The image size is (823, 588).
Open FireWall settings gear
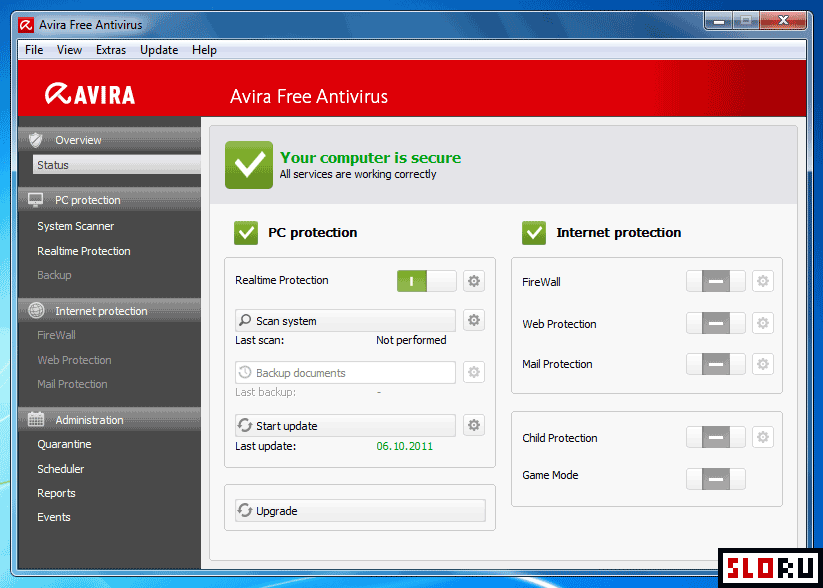click(x=763, y=281)
